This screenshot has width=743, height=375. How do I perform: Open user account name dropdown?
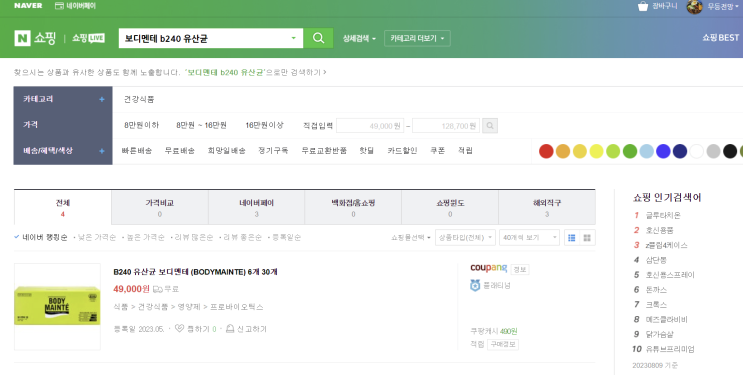(723, 7)
